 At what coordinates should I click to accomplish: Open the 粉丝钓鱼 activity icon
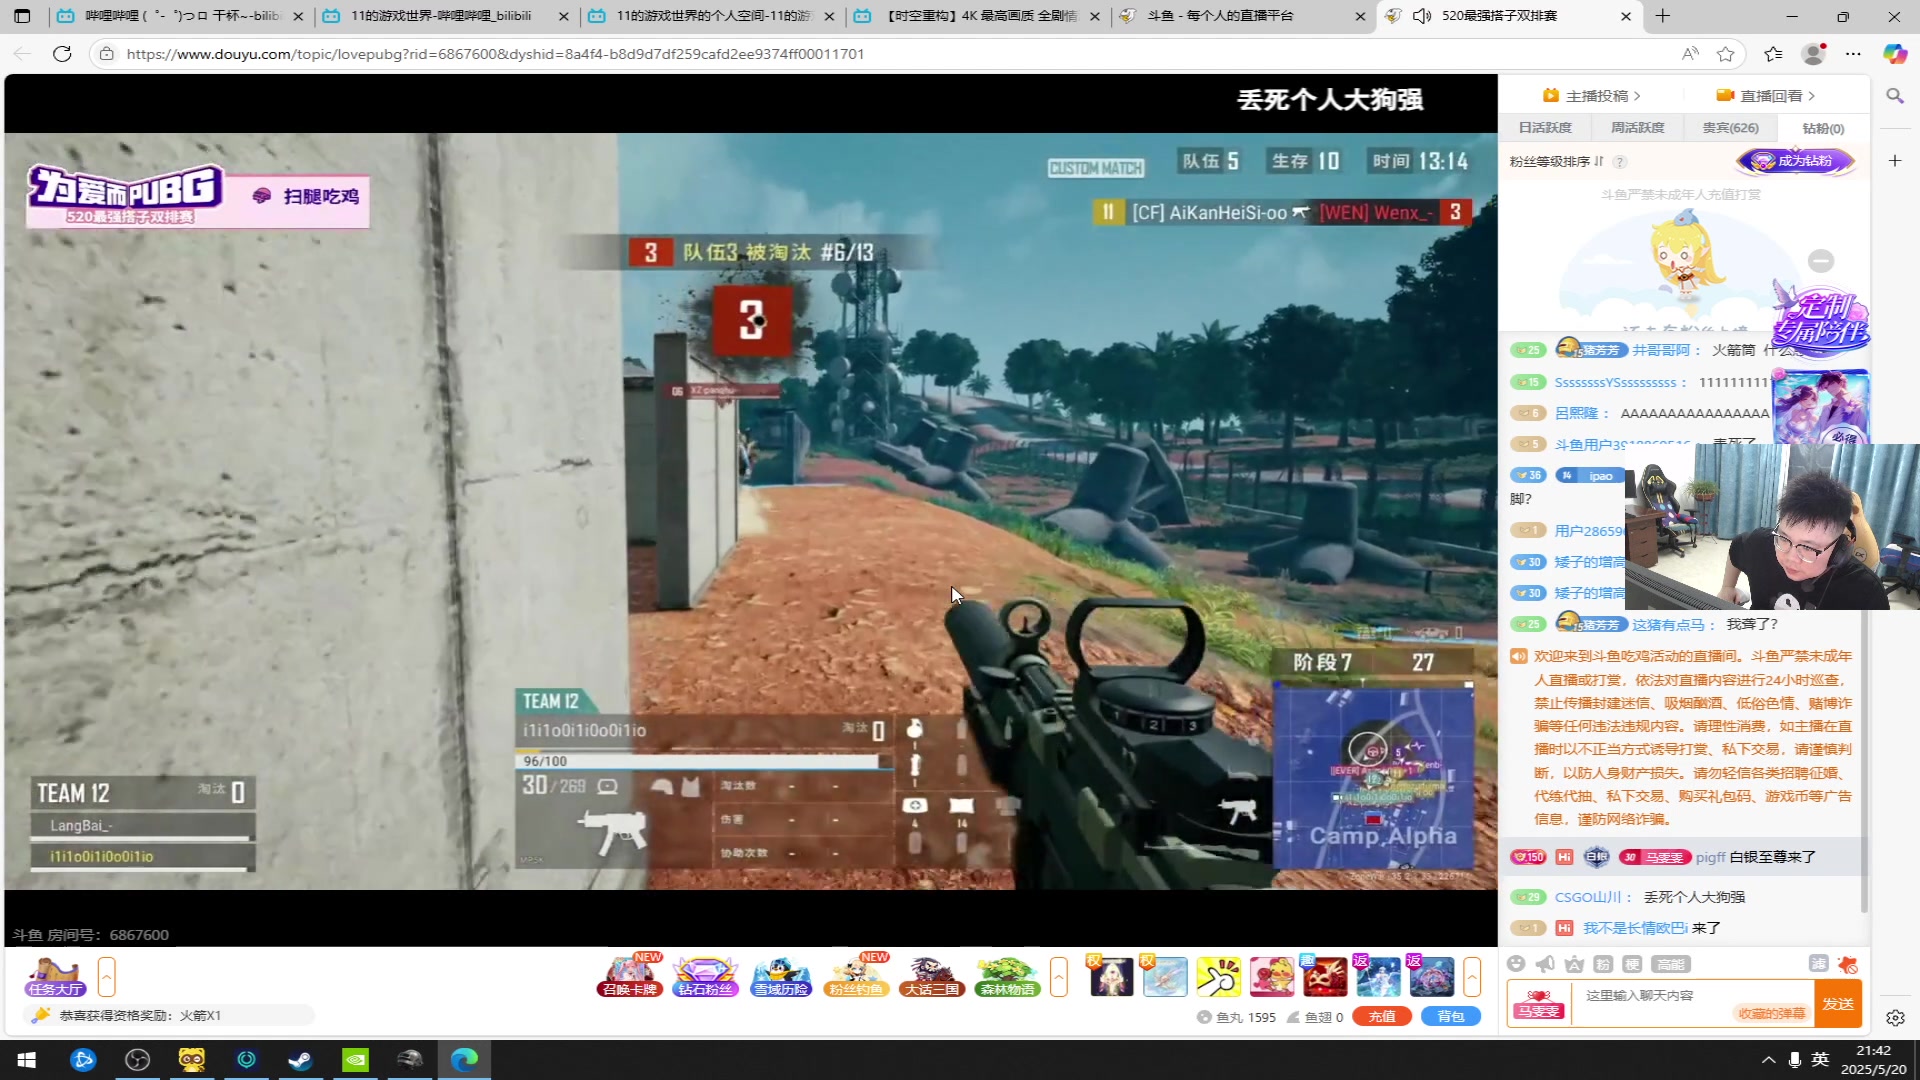856,976
